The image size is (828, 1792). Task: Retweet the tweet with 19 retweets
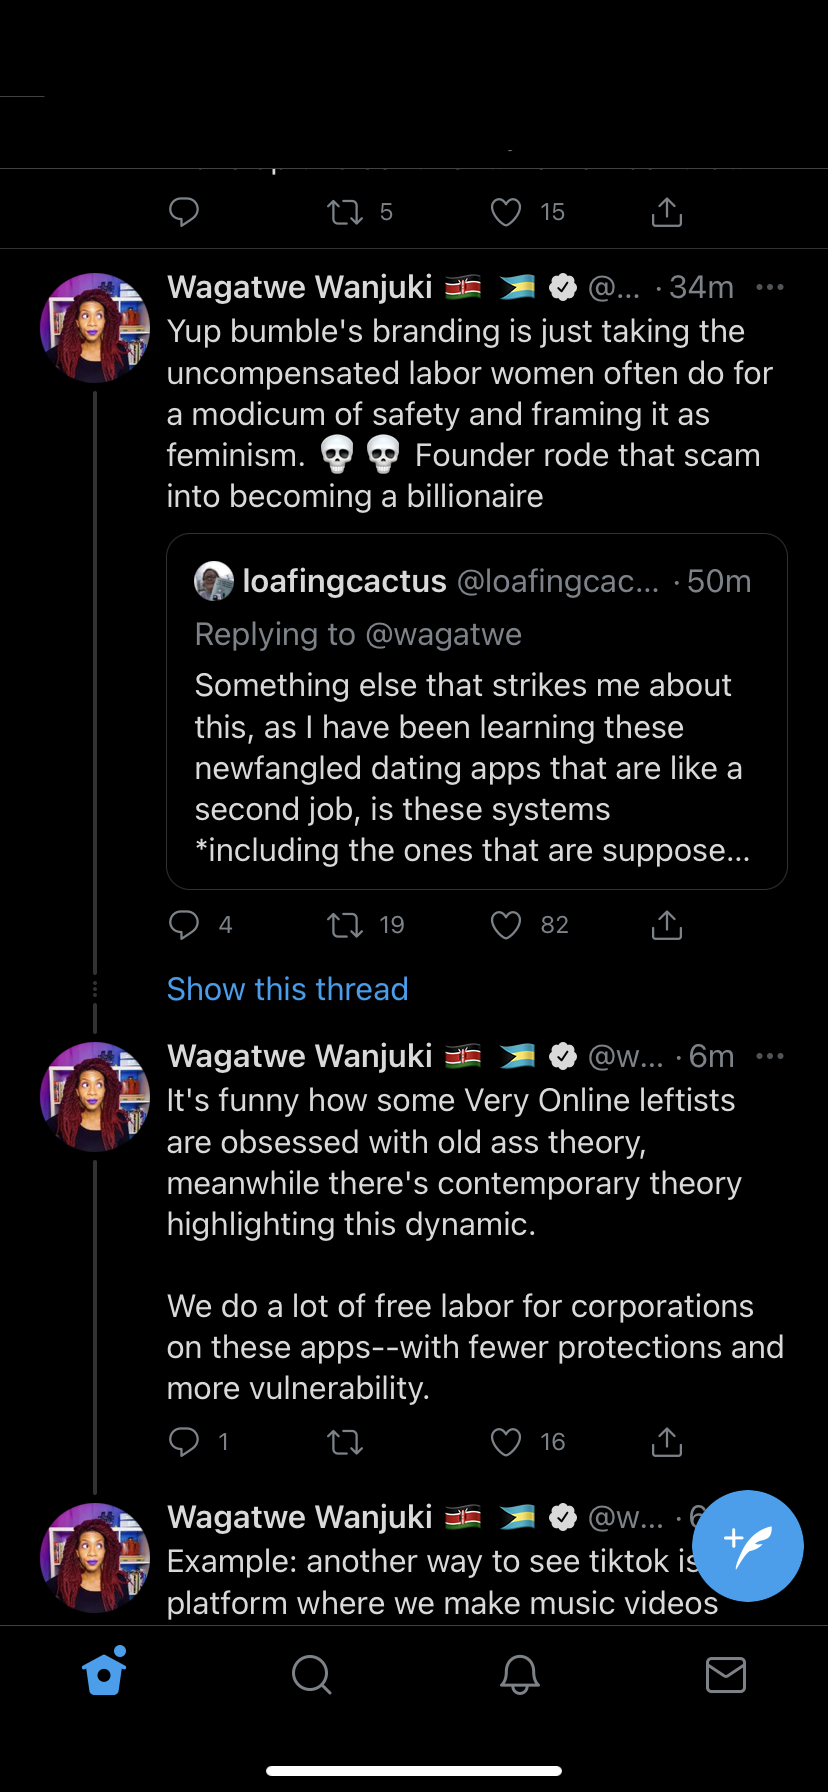coord(345,925)
